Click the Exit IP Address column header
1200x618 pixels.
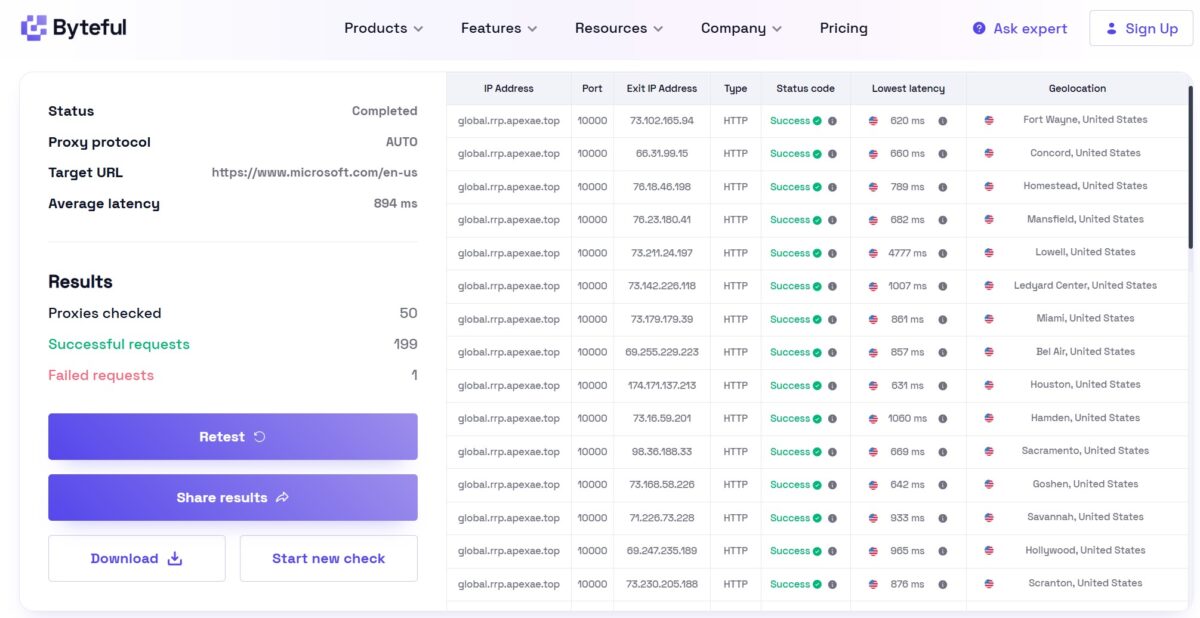(x=662, y=89)
